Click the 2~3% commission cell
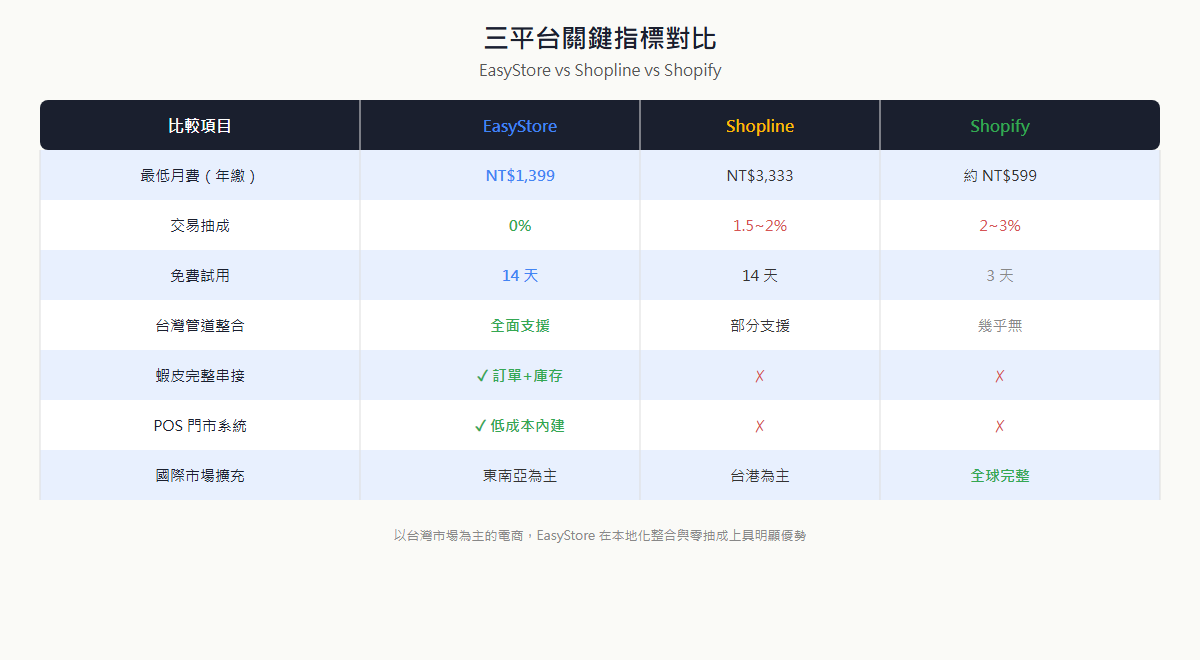The height and width of the screenshot is (660, 1200). coord(1020,226)
